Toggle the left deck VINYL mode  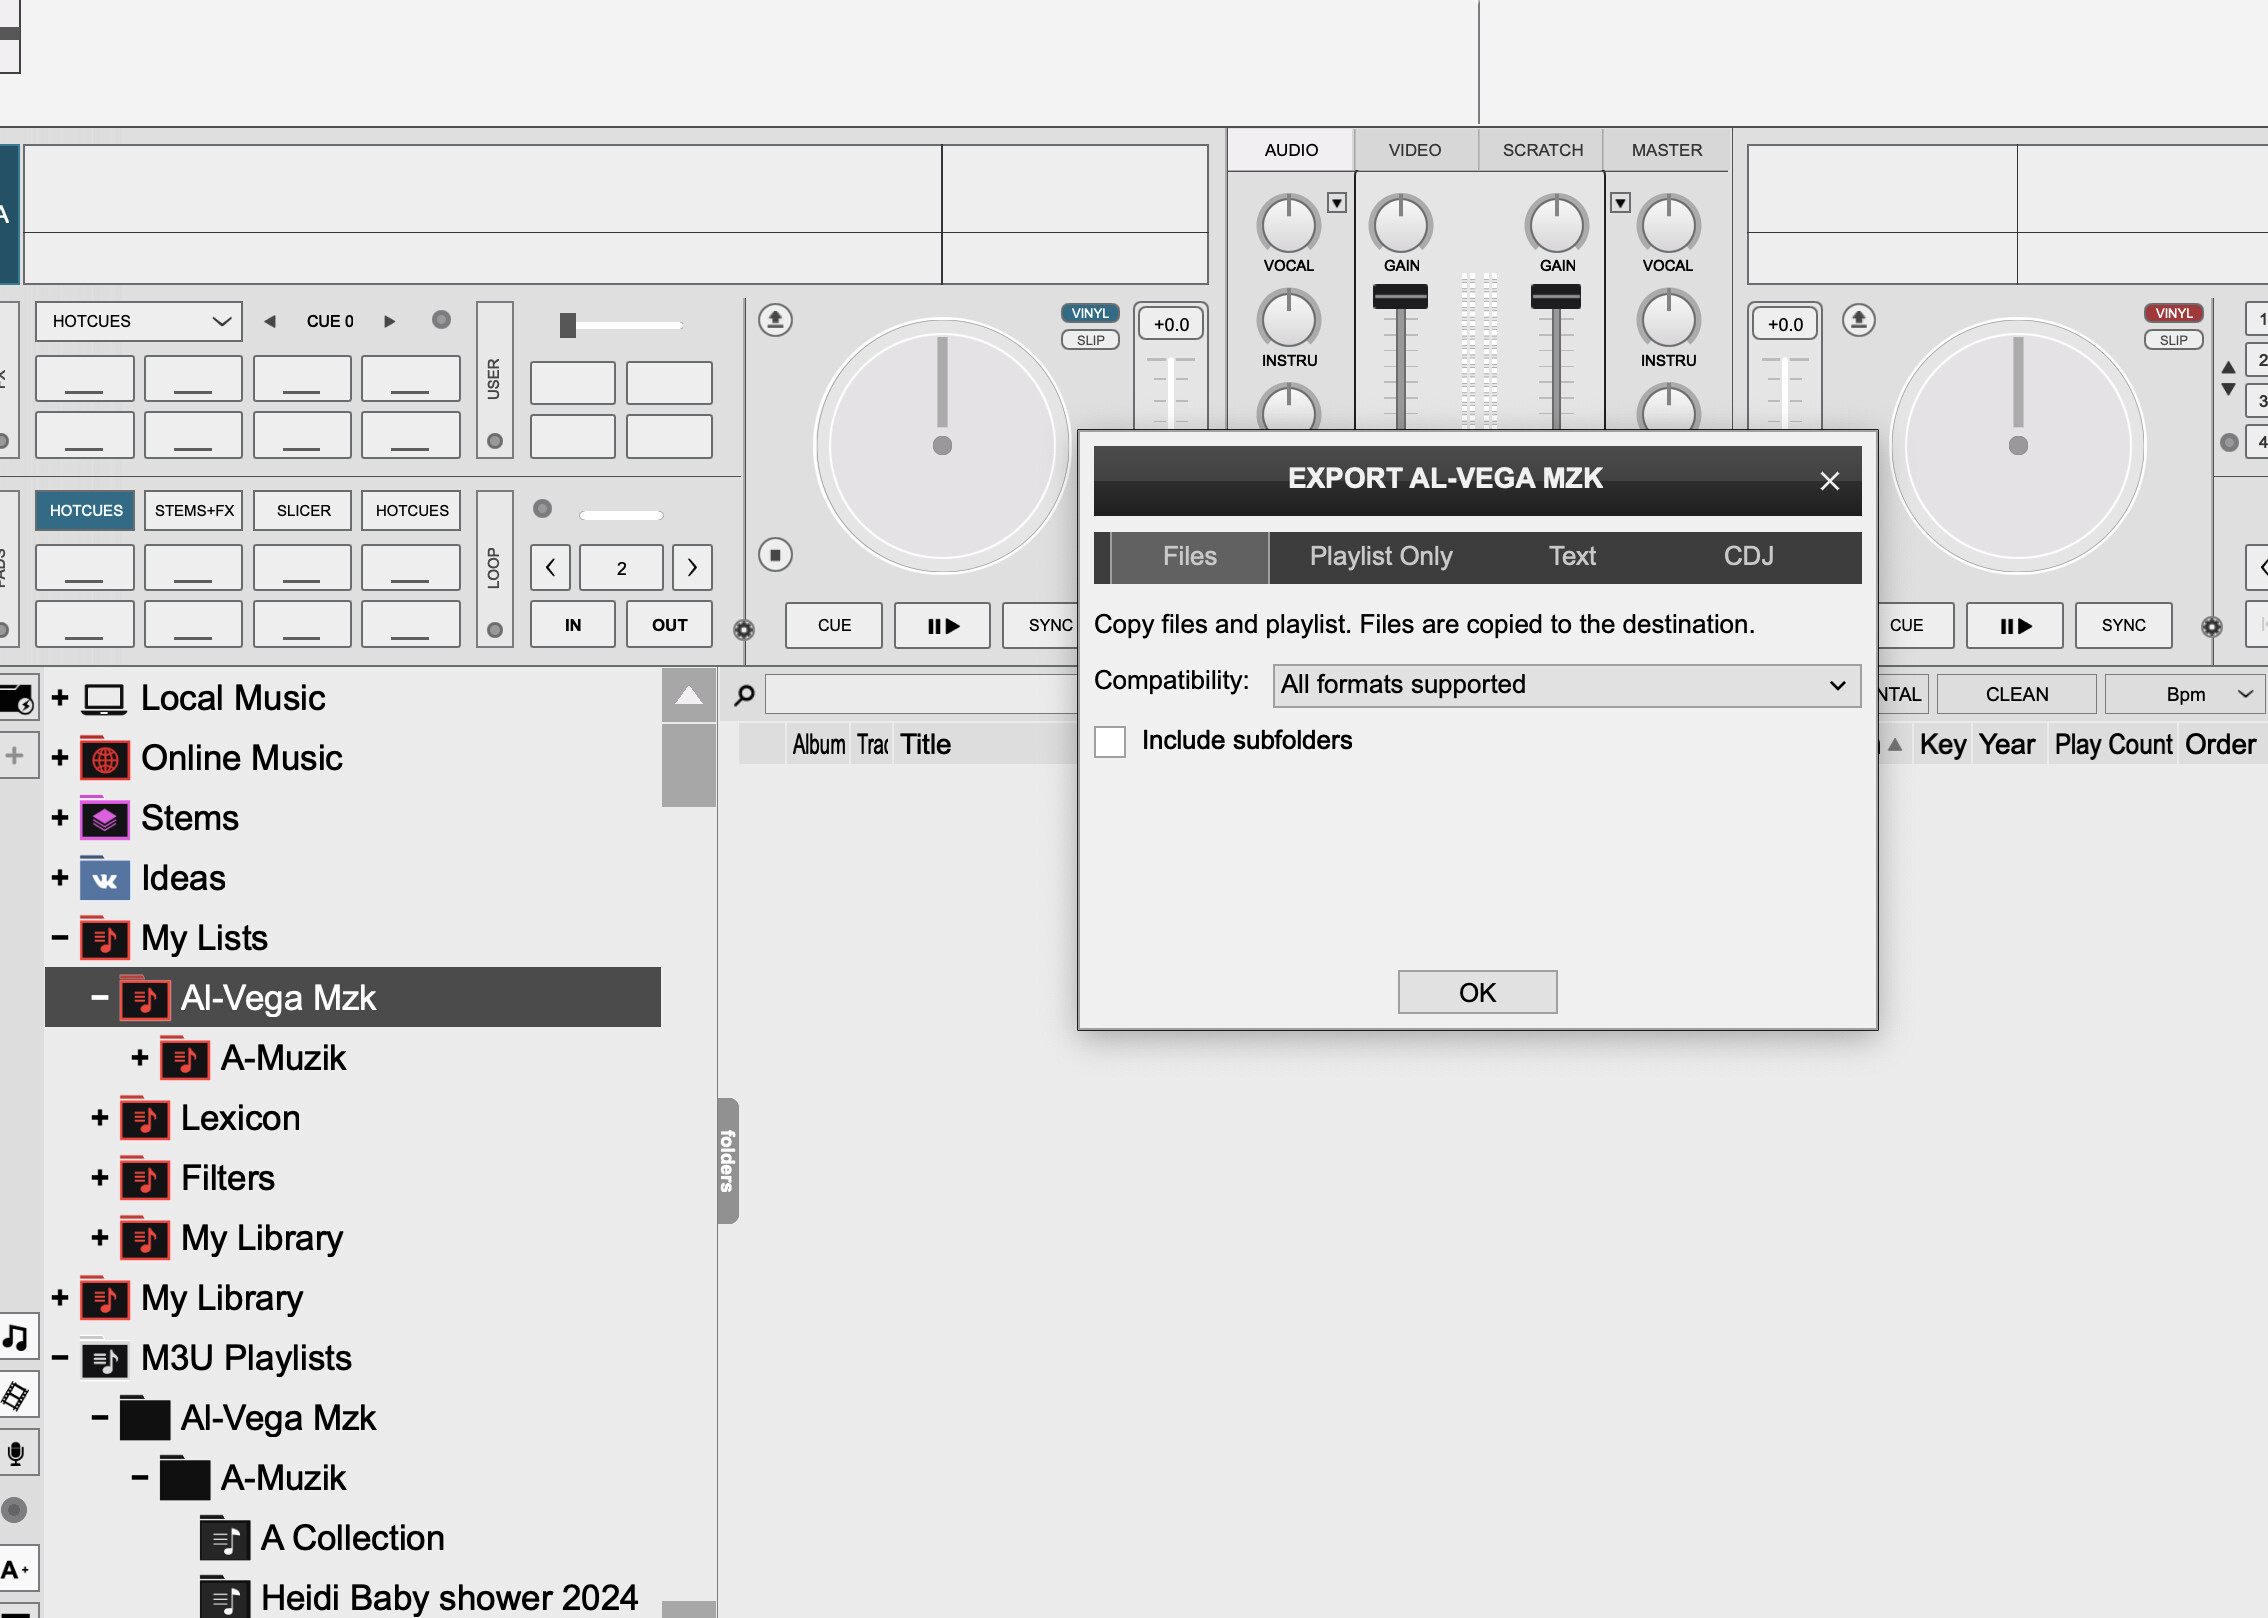tap(1089, 313)
